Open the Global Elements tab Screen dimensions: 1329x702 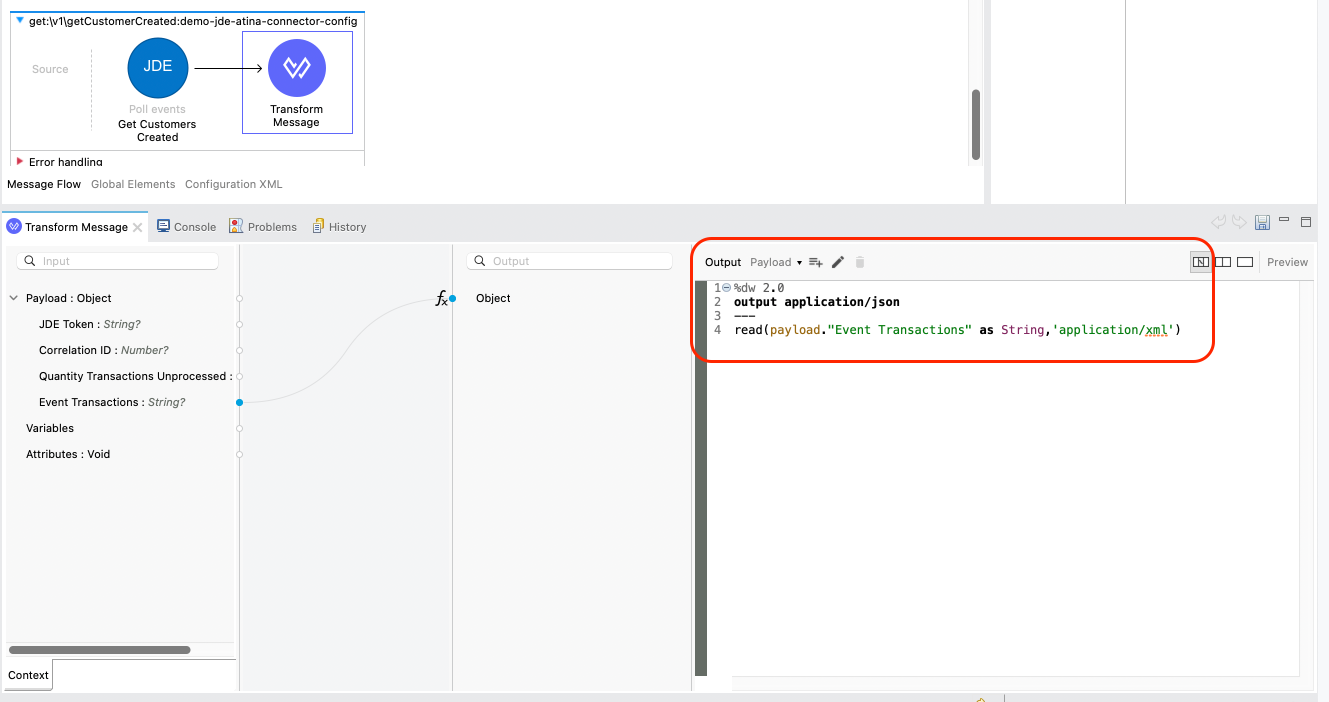[133, 184]
